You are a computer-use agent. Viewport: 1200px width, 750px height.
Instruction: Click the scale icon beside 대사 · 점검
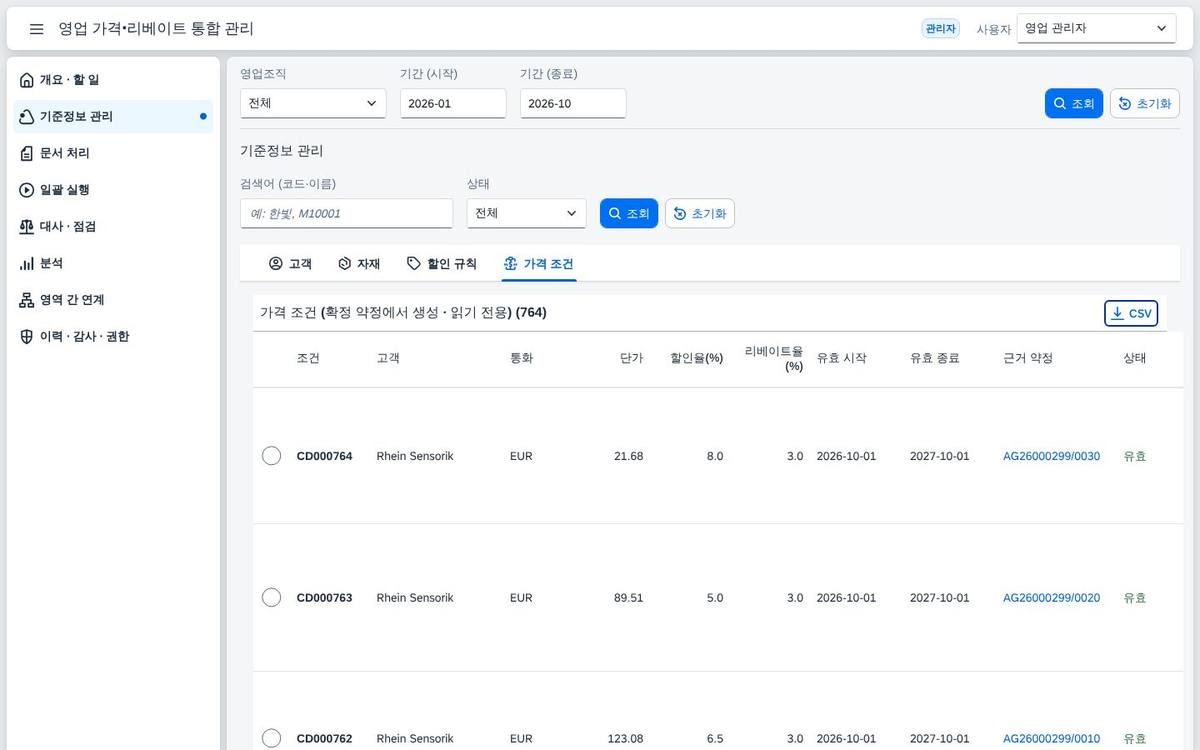tap(27, 227)
